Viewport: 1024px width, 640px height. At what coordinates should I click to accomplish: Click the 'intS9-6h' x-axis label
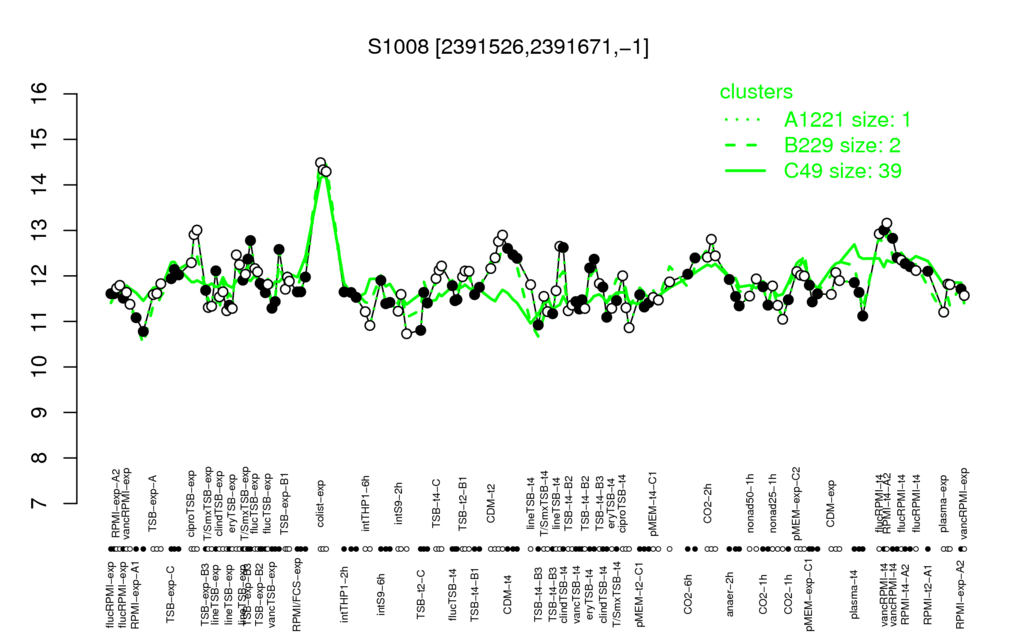click(x=381, y=594)
